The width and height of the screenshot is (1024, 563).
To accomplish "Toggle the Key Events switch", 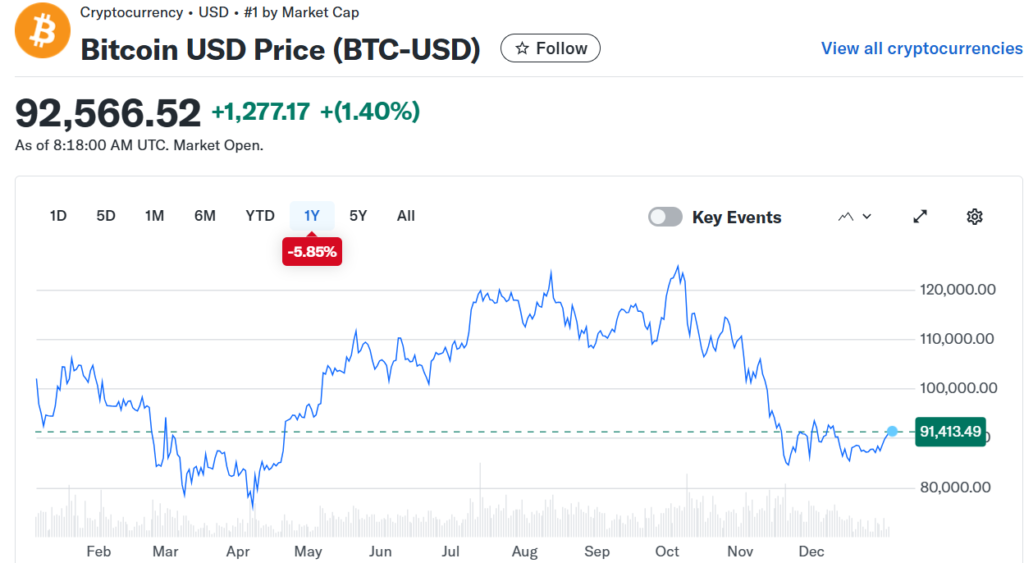I will tap(665, 217).
